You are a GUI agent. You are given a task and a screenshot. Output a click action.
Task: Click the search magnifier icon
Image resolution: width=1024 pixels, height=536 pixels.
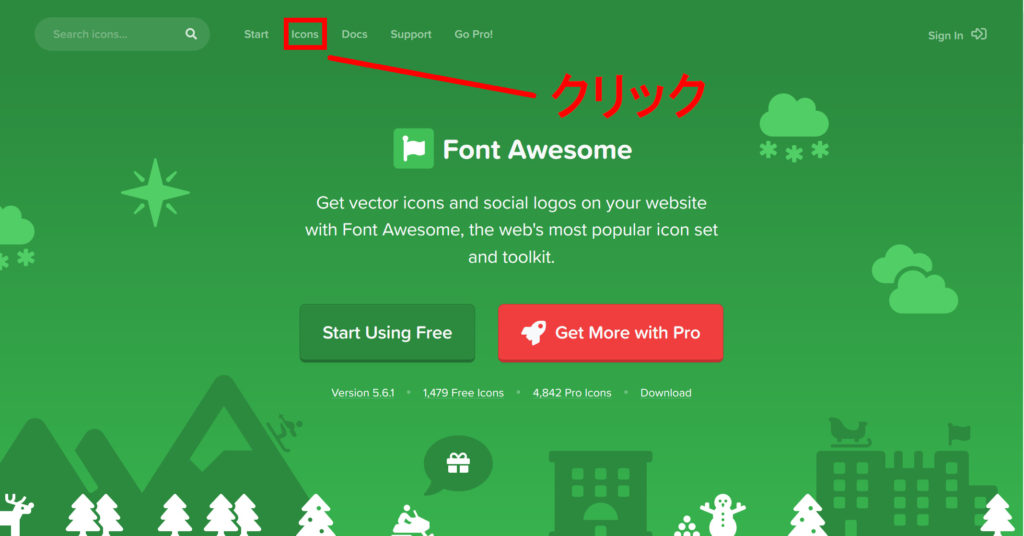pyautogui.click(x=191, y=34)
